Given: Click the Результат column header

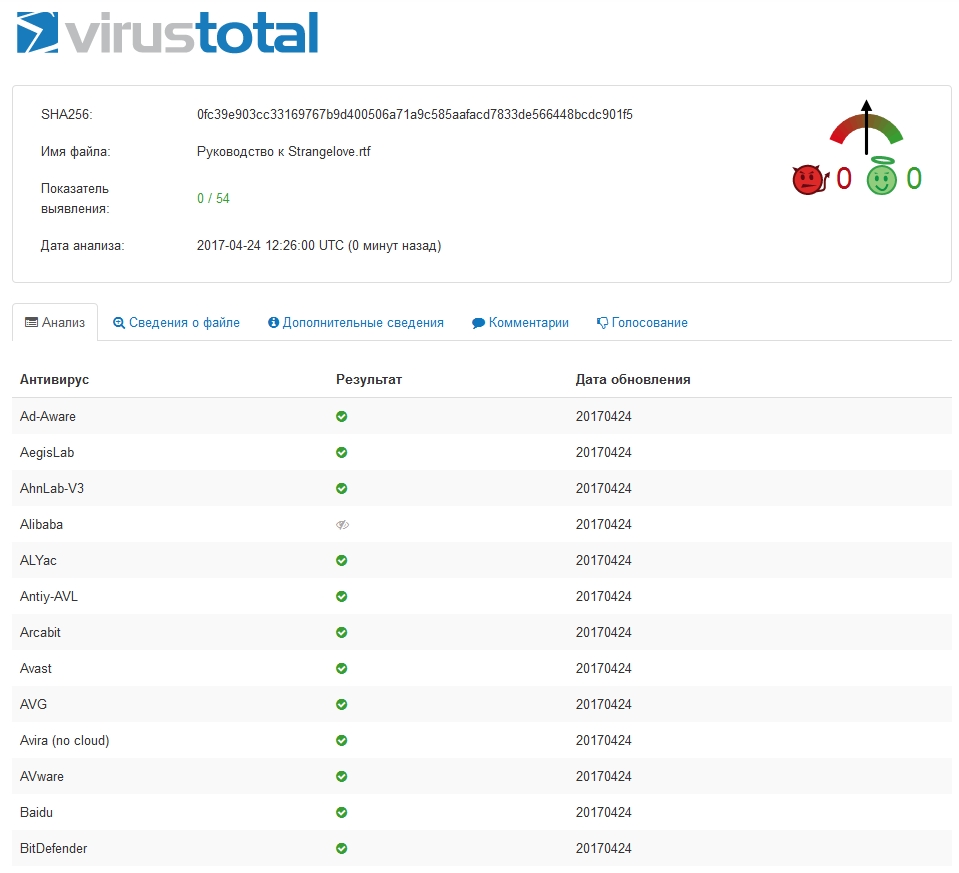Looking at the screenshot, I should [x=369, y=379].
